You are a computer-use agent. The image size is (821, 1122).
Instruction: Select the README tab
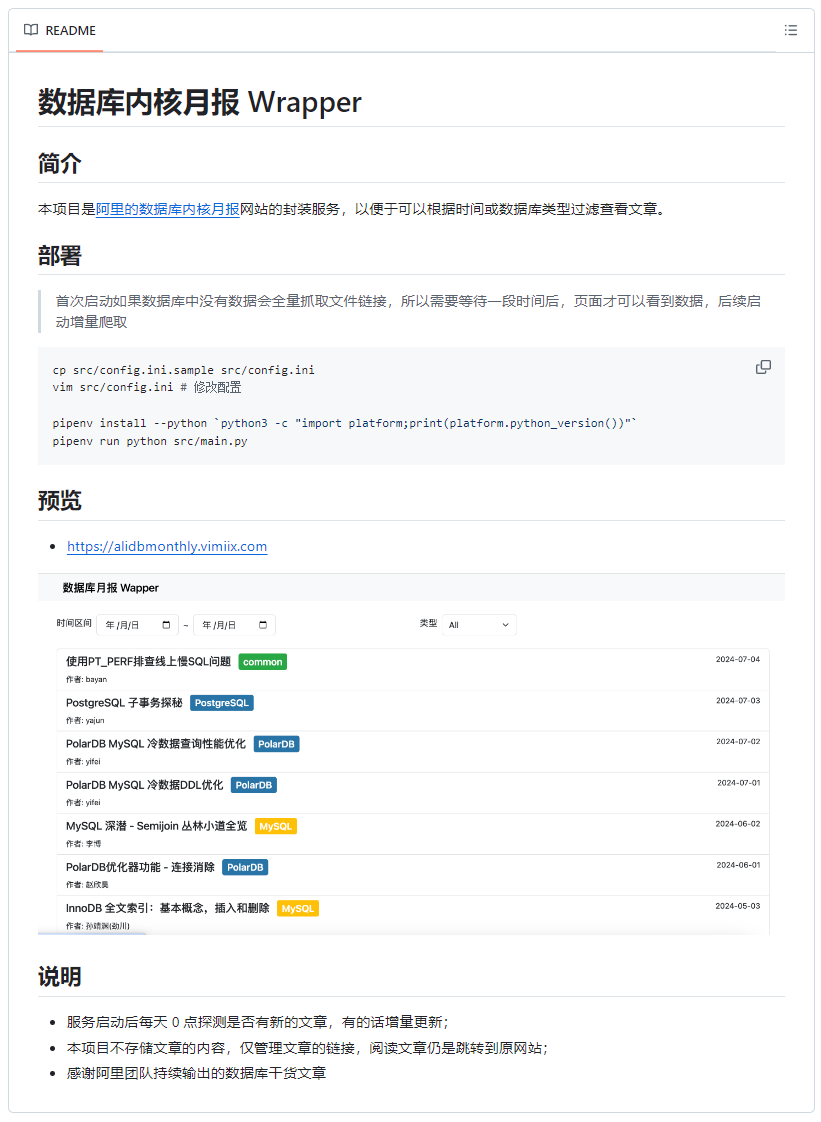(59, 30)
